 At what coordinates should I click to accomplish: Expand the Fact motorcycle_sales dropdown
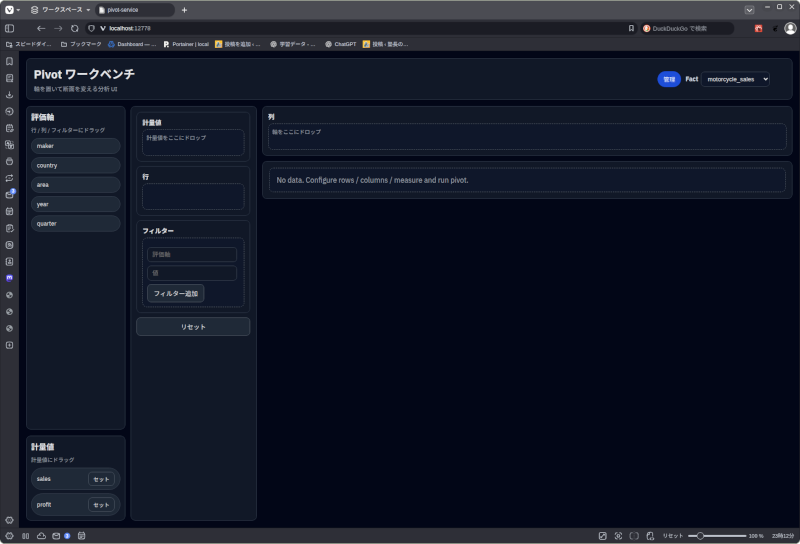pos(735,79)
